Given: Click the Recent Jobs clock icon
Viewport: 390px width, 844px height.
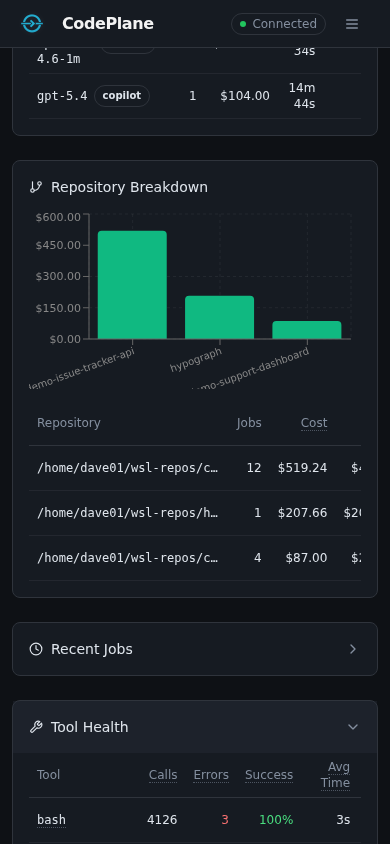Looking at the screenshot, I should [36, 649].
